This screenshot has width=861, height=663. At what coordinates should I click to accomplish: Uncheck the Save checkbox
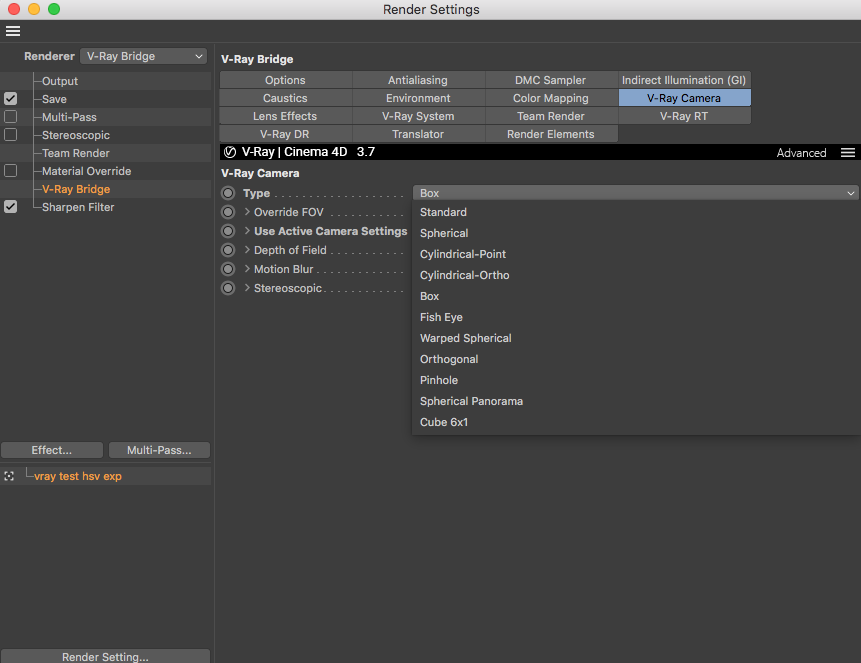pos(10,99)
